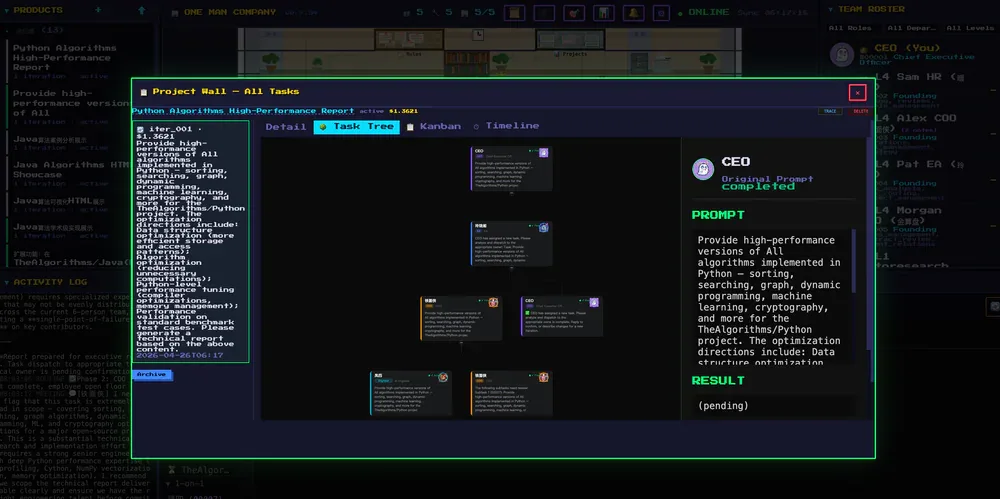Select Alex COO in Team Roster
The height and width of the screenshot is (499, 1000).
[916, 118]
